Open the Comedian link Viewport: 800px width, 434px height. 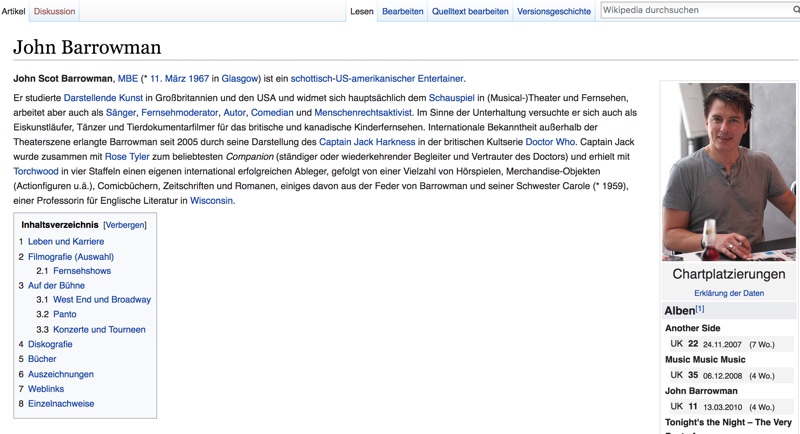(272, 113)
